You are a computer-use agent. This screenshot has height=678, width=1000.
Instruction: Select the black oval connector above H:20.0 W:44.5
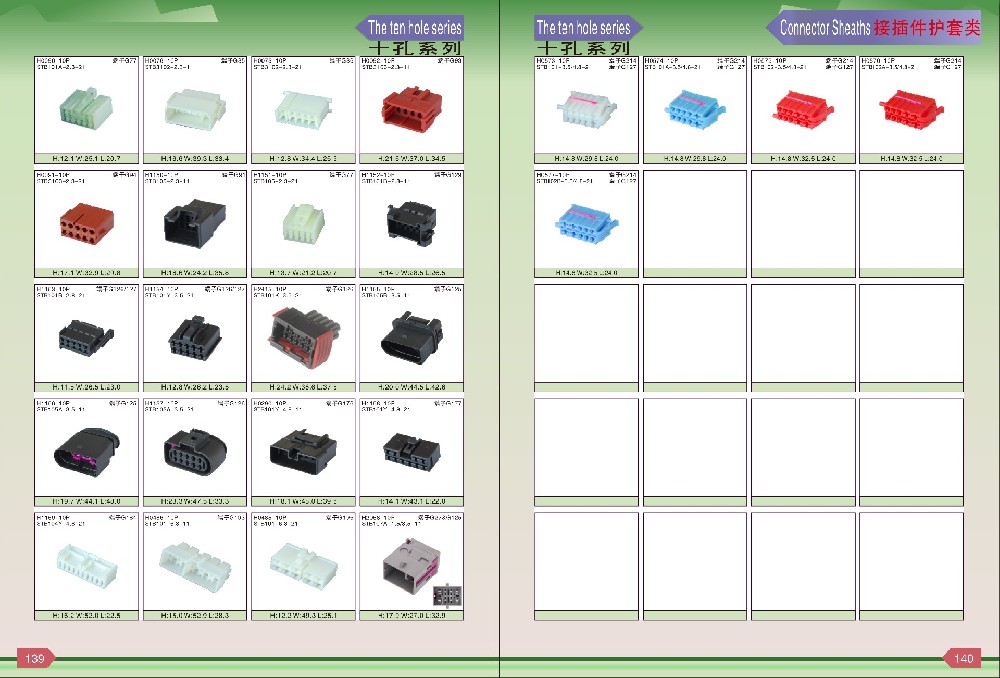(411, 337)
